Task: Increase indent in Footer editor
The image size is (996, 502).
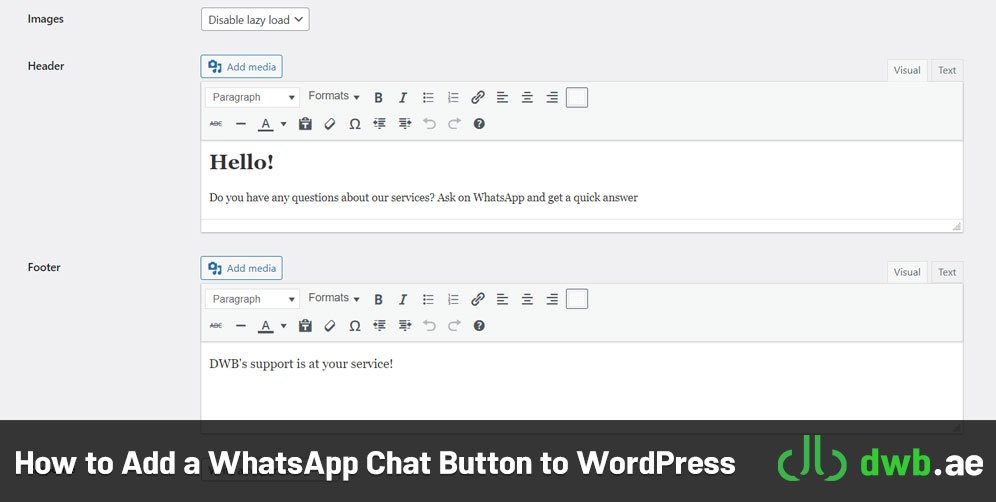Action: coord(405,325)
